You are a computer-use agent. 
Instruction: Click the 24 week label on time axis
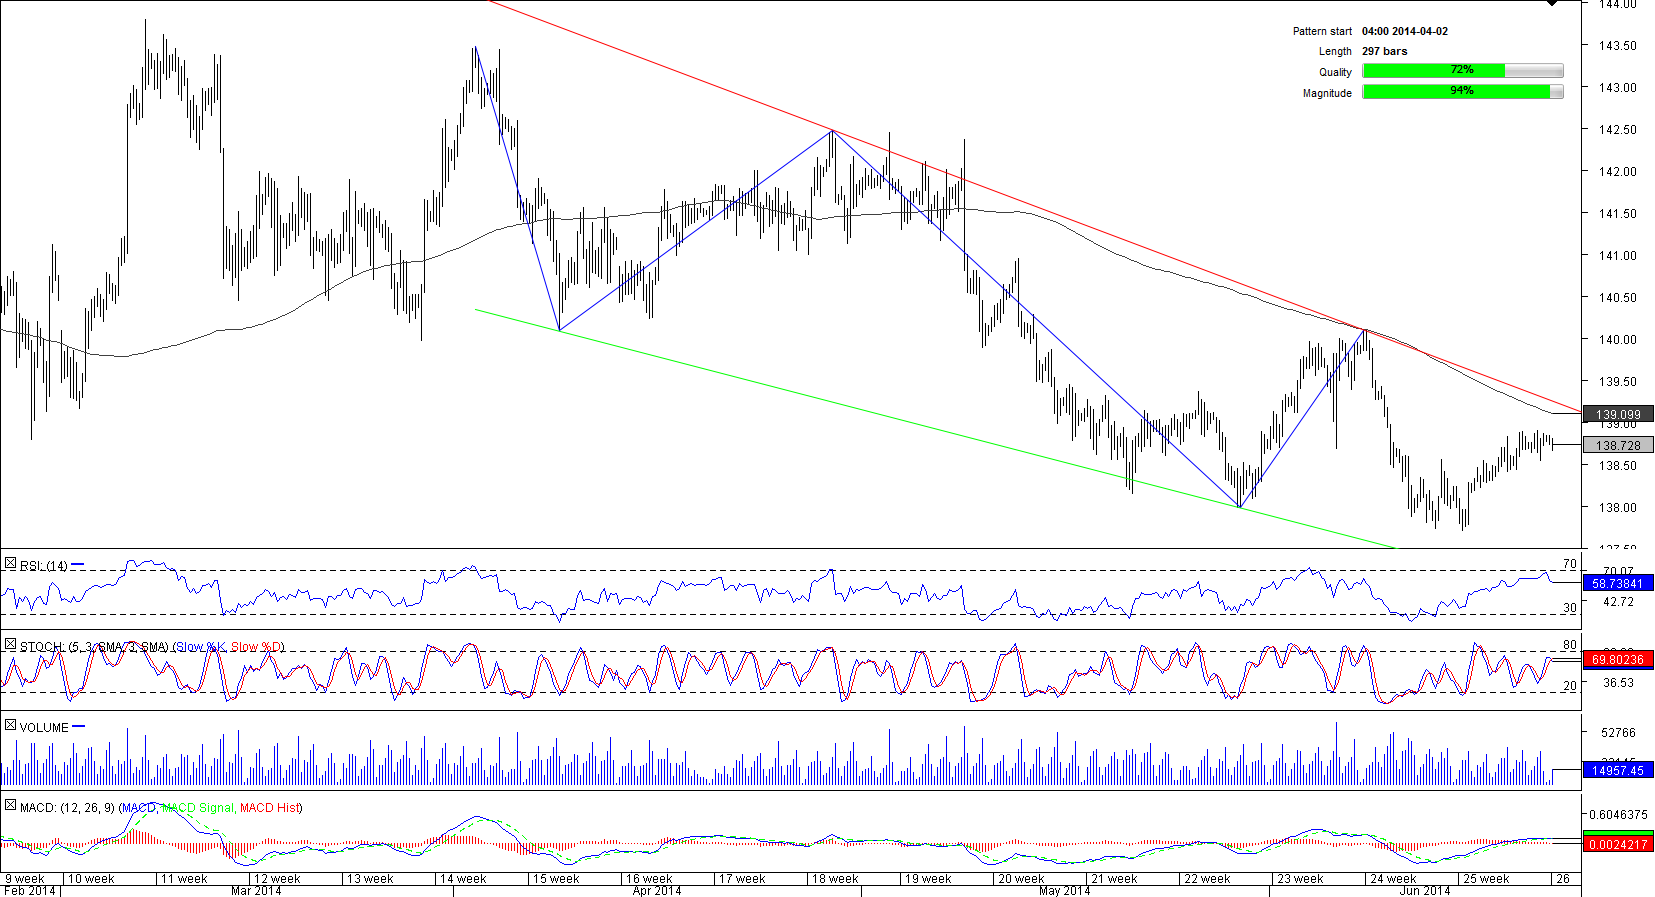point(1393,879)
